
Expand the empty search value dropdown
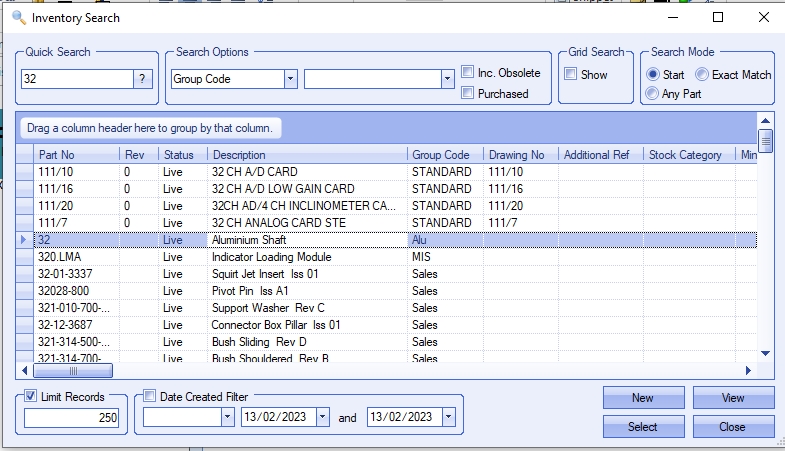tap(447, 79)
